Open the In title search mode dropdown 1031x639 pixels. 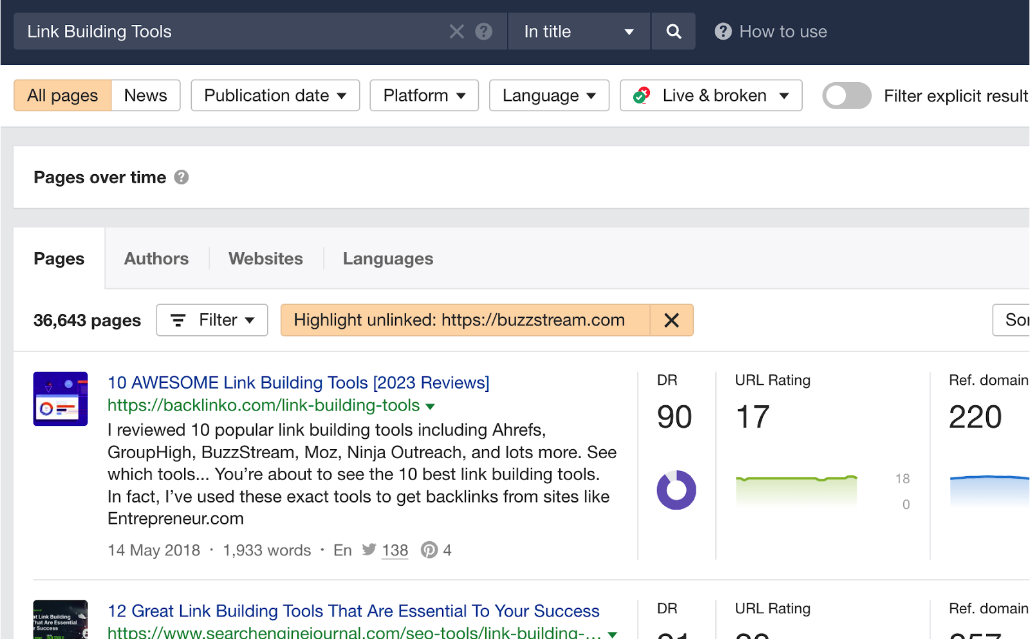click(x=578, y=31)
